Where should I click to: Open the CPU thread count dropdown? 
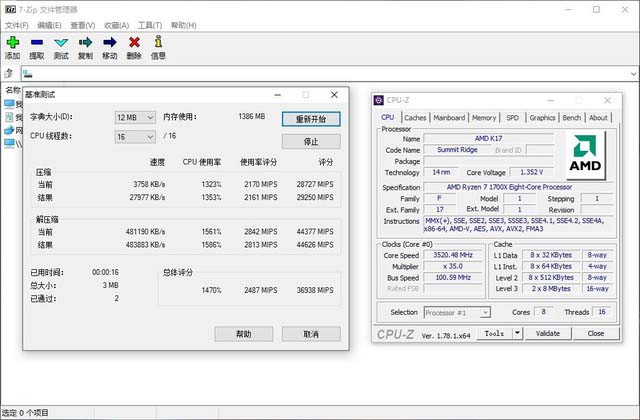click(135, 136)
